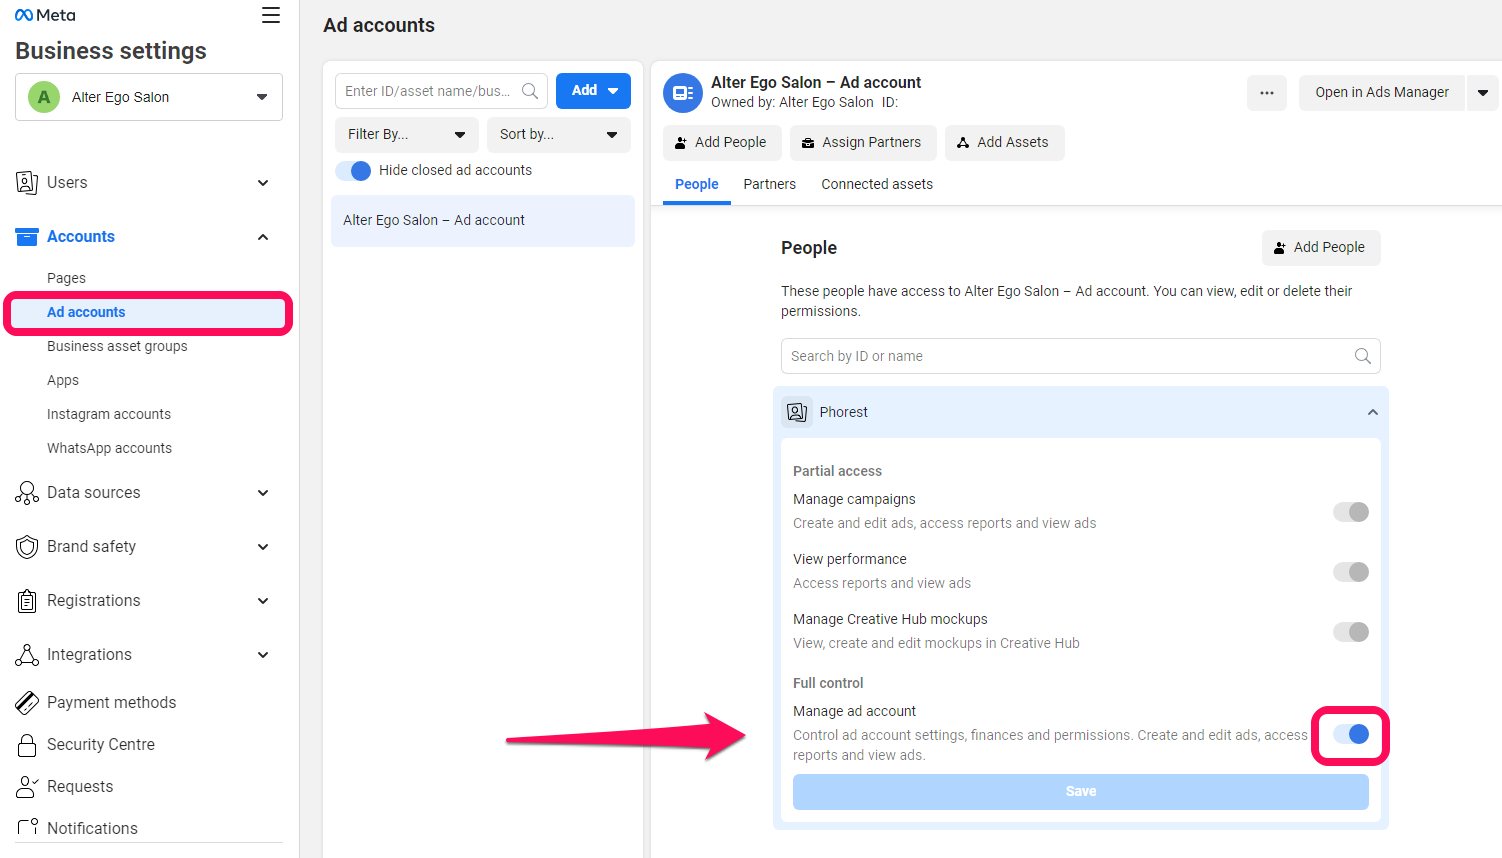Expand the Data sources section

[x=263, y=493]
